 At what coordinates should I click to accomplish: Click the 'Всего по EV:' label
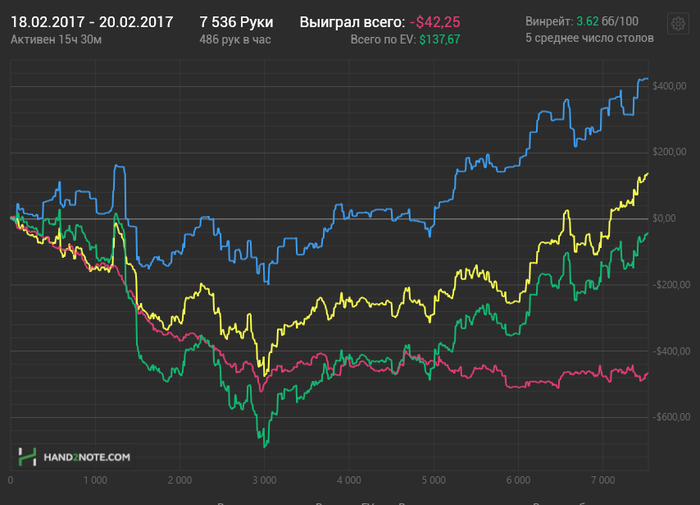point(383,40)
